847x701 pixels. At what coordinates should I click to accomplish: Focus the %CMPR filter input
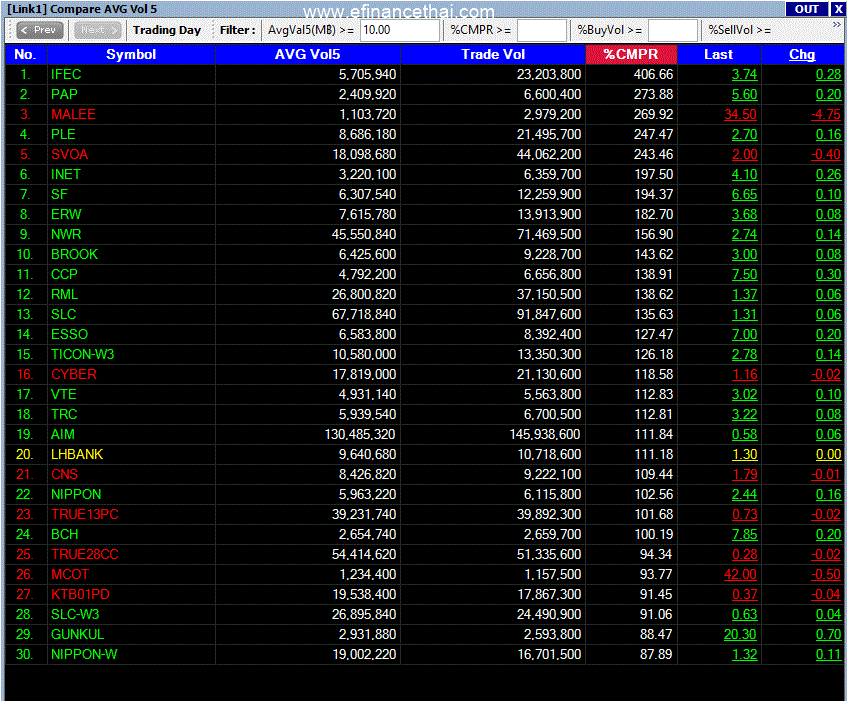(541, 30)
